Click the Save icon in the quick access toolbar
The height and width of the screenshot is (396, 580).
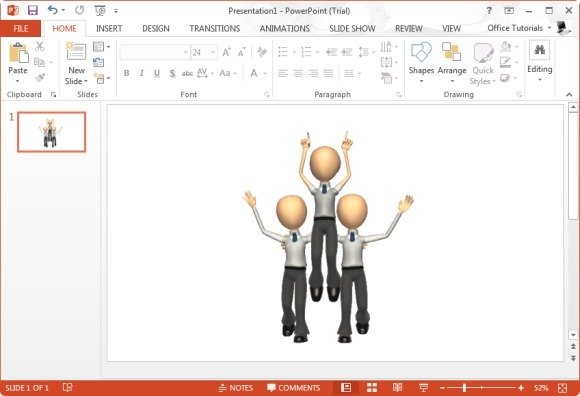[x=33, y=10]
